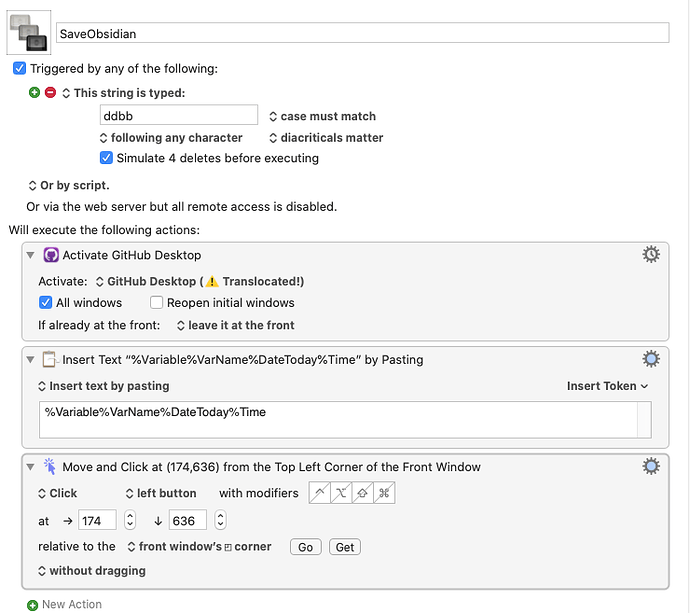Open following any character dropdown

pos(171,138)
